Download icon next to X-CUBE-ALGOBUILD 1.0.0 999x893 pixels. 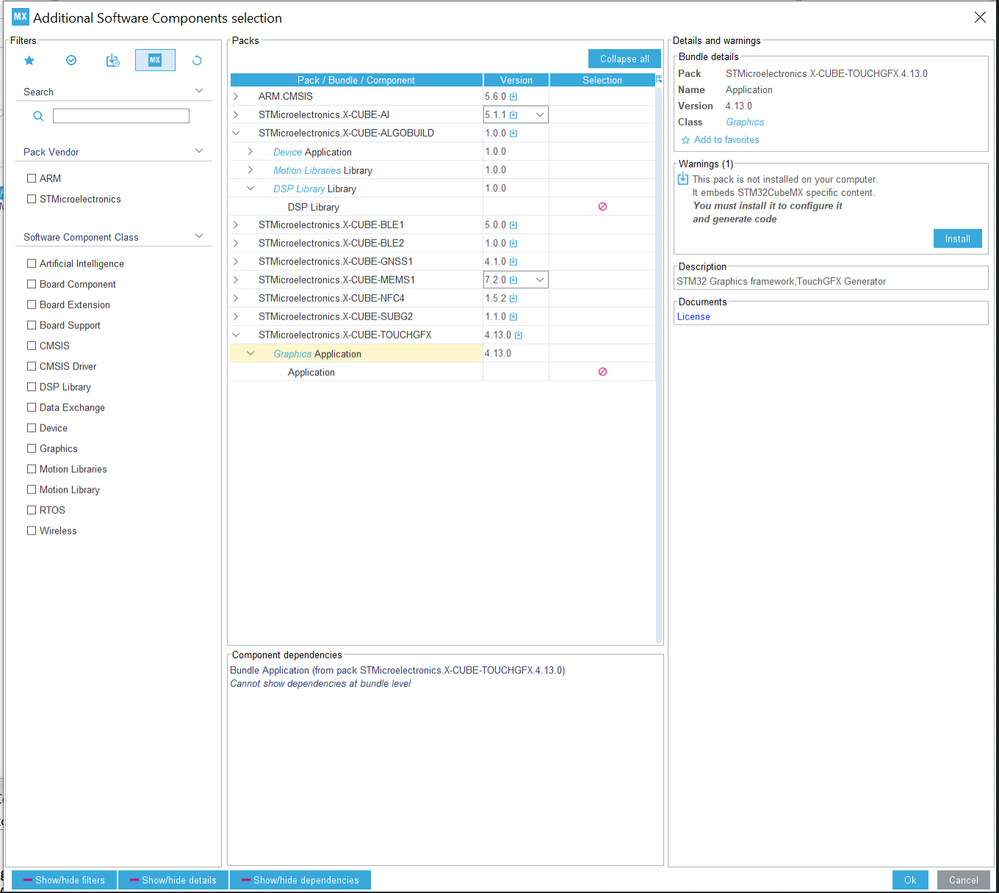tap(514, 134)
